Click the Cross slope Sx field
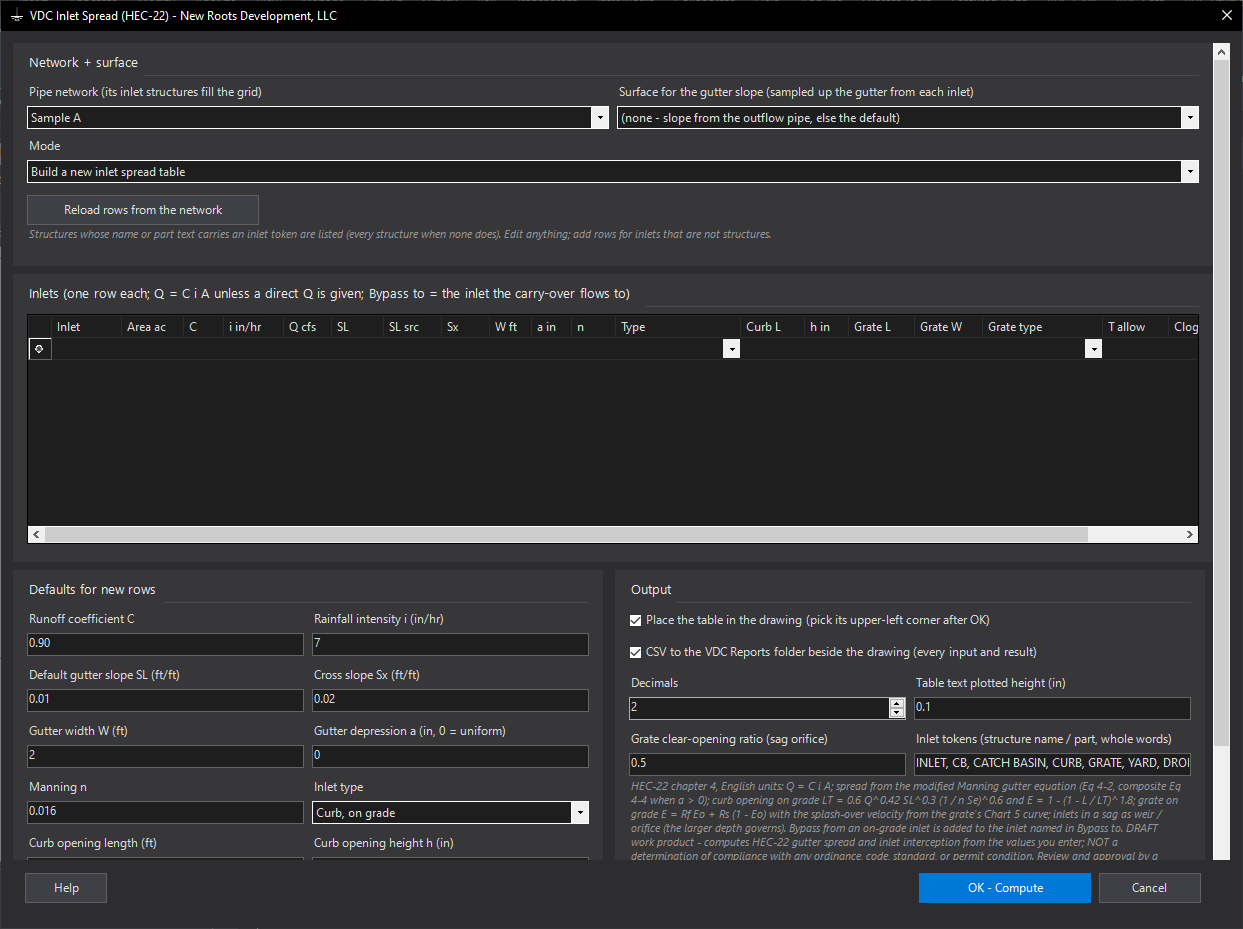 450,701
